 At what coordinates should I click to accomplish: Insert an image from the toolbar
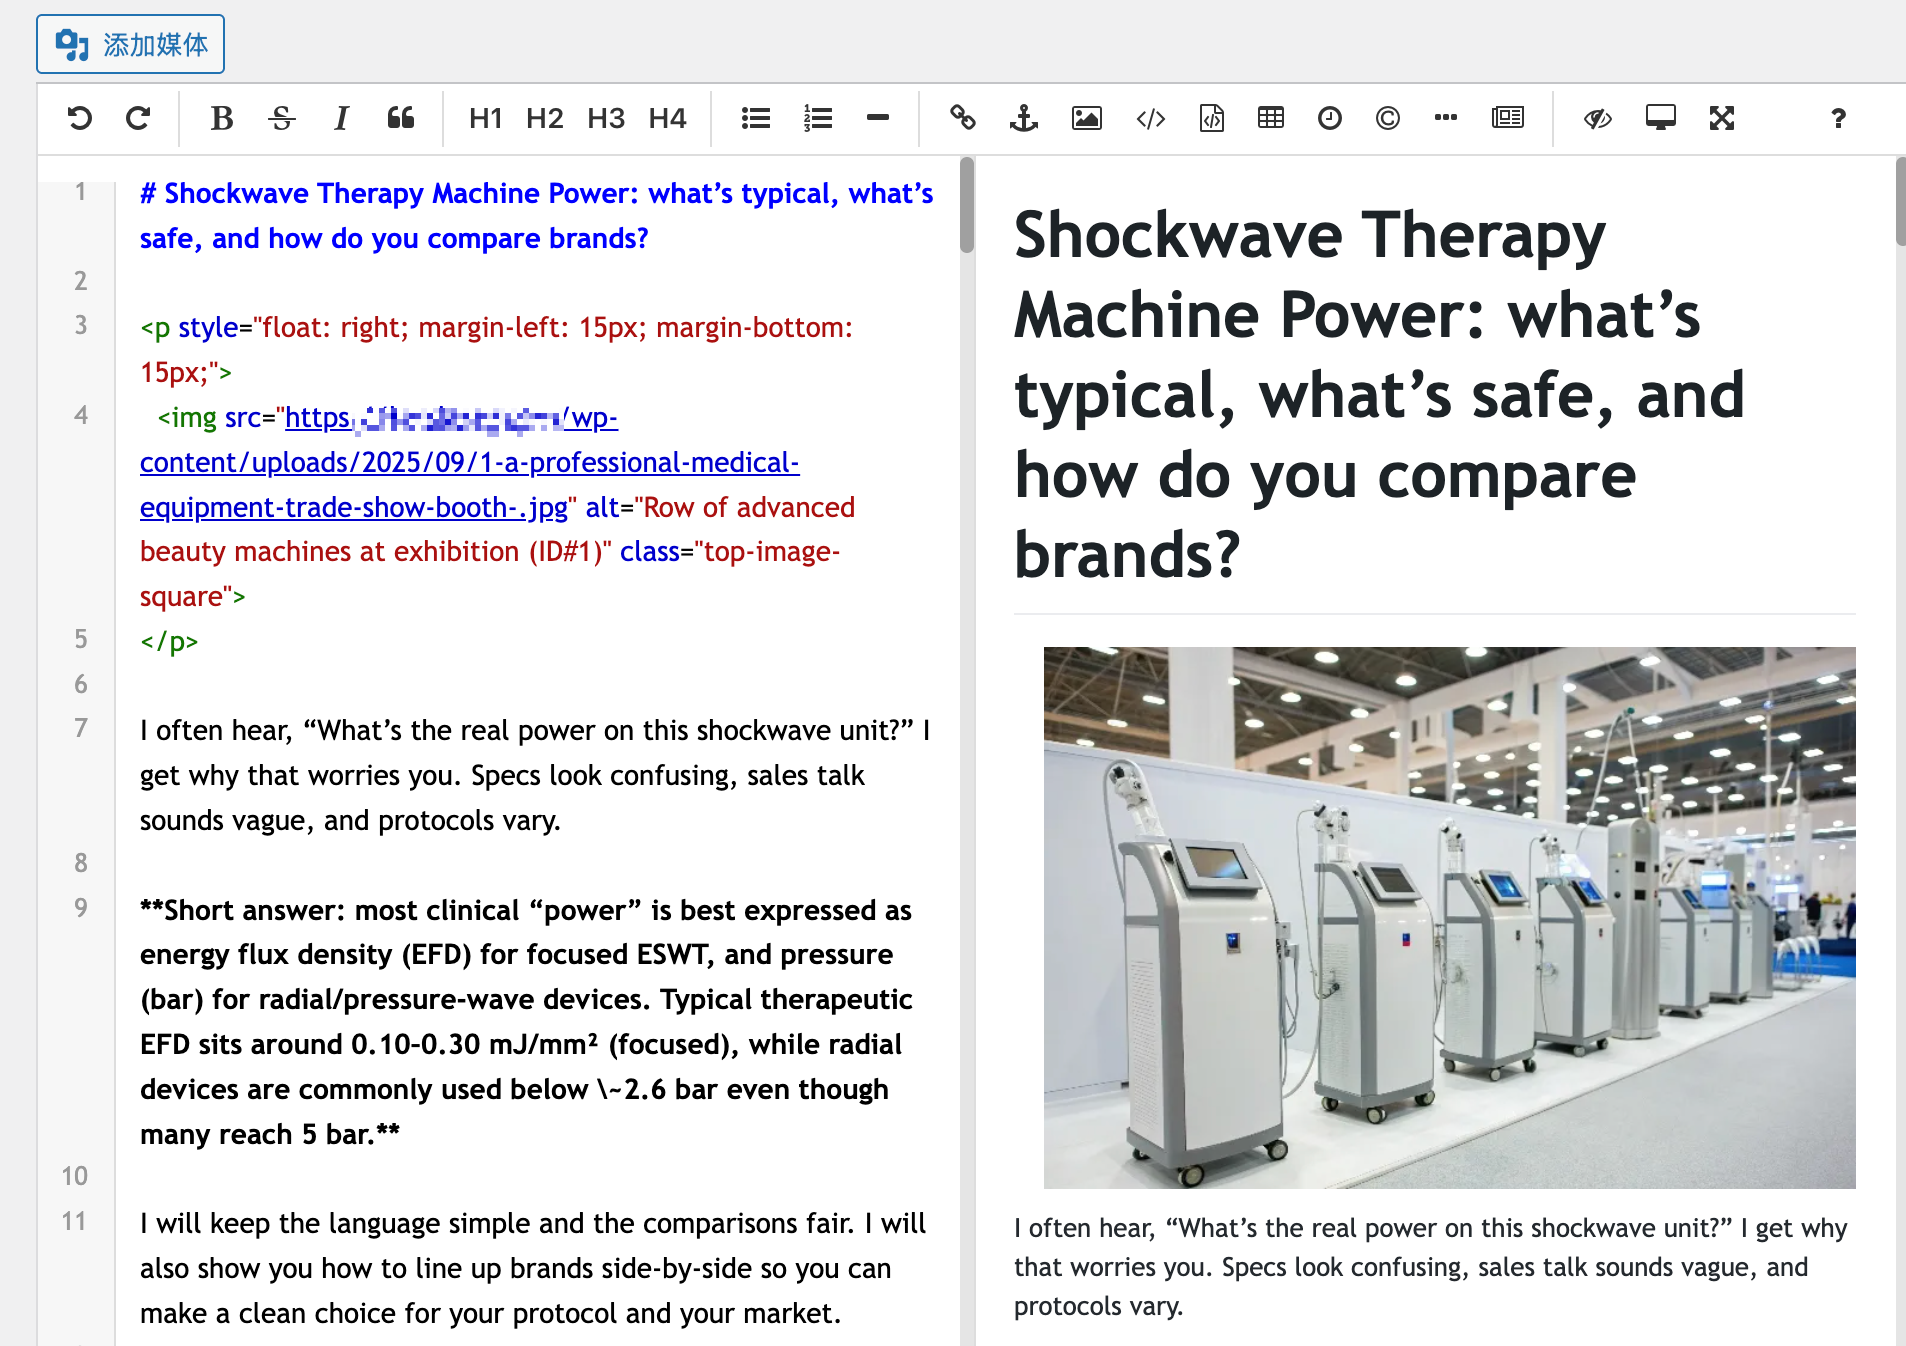pos(1087,118)
